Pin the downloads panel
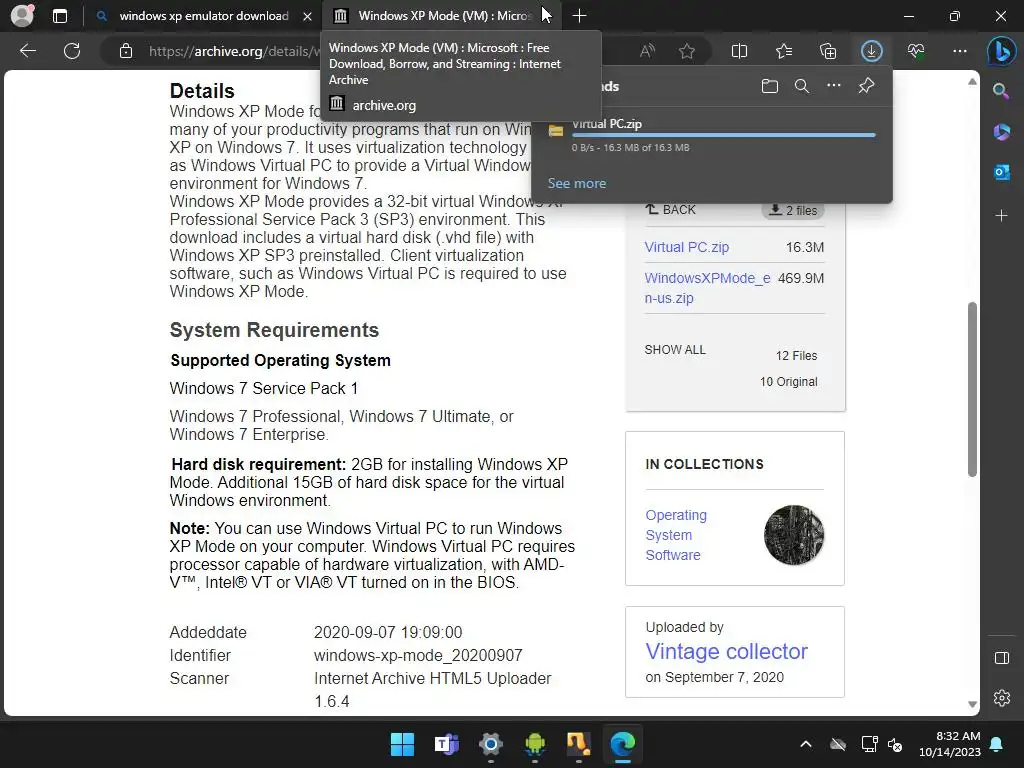Image resolution: width=1024 pixels, height=768 pixels. tap(867, 86)
